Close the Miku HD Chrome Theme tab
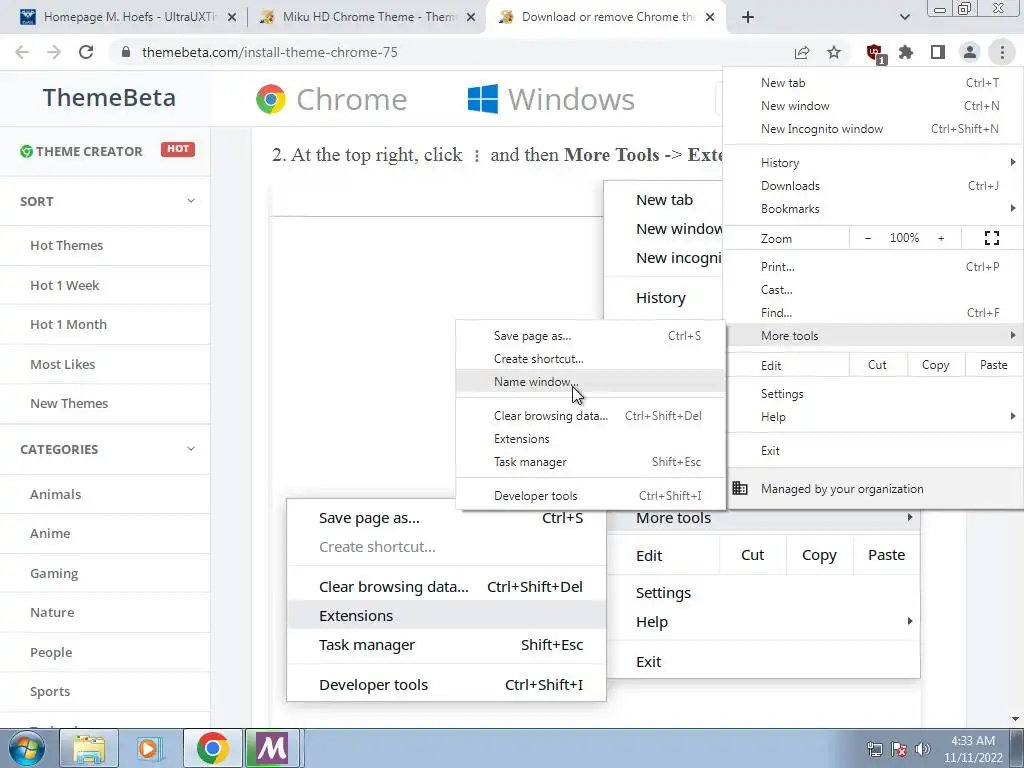Viewport: 1024px width, 768px height. pyautogui.click(x=471, y=17)
